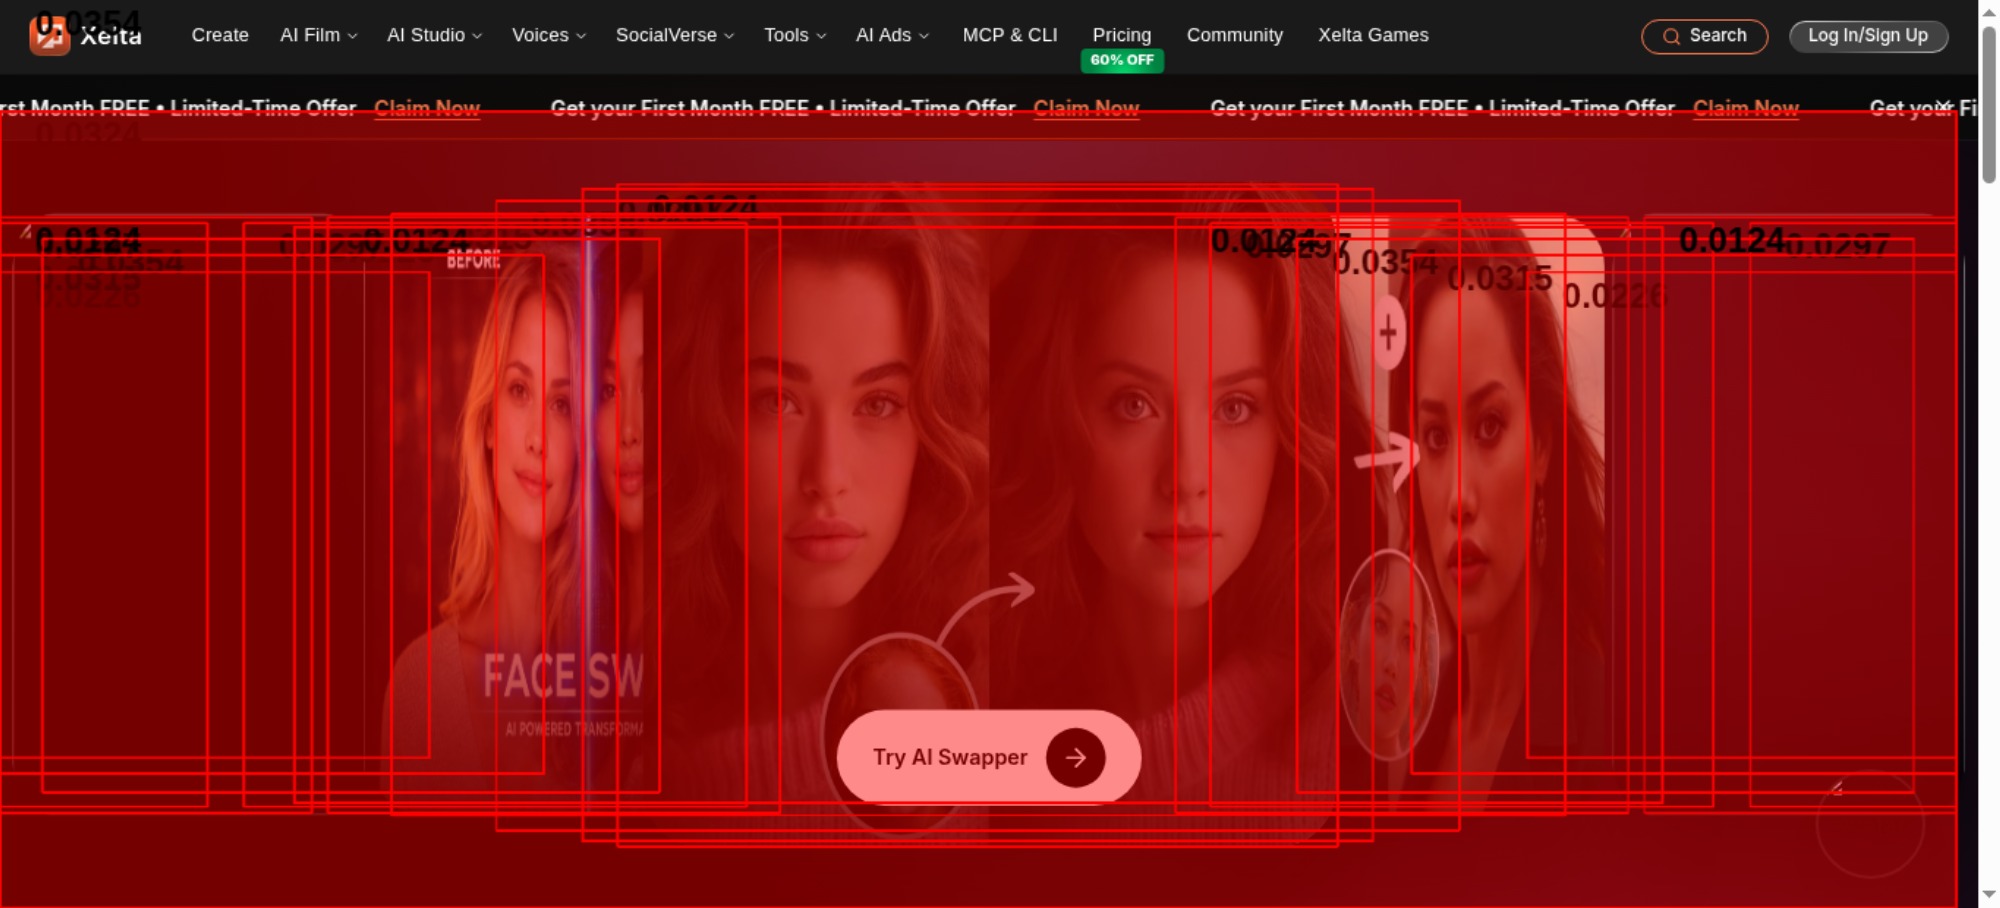Open the Pricing page
The image size is (2000, 908).
(1122, 35)
